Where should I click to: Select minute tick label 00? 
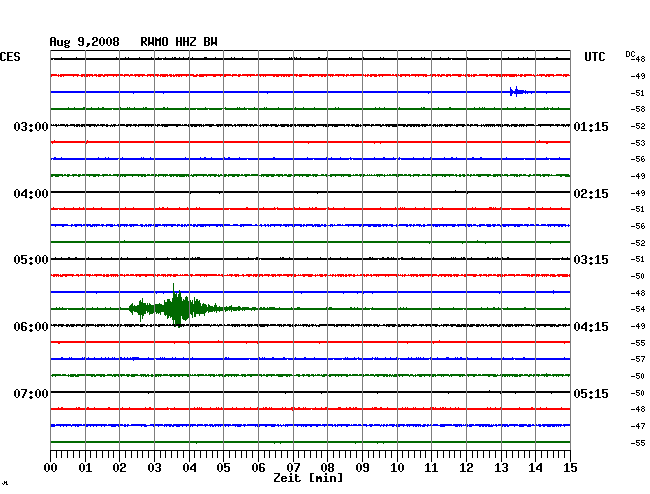coord(51,467)
